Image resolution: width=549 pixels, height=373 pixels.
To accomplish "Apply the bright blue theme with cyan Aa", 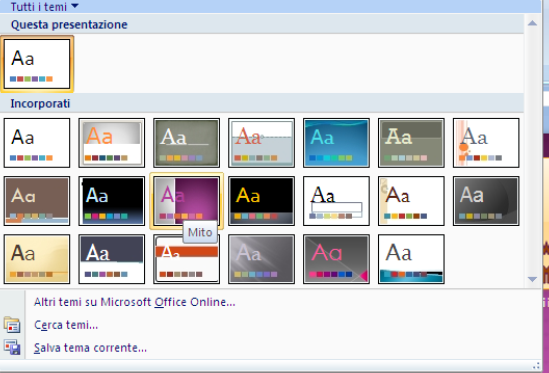I will point(336,143).
